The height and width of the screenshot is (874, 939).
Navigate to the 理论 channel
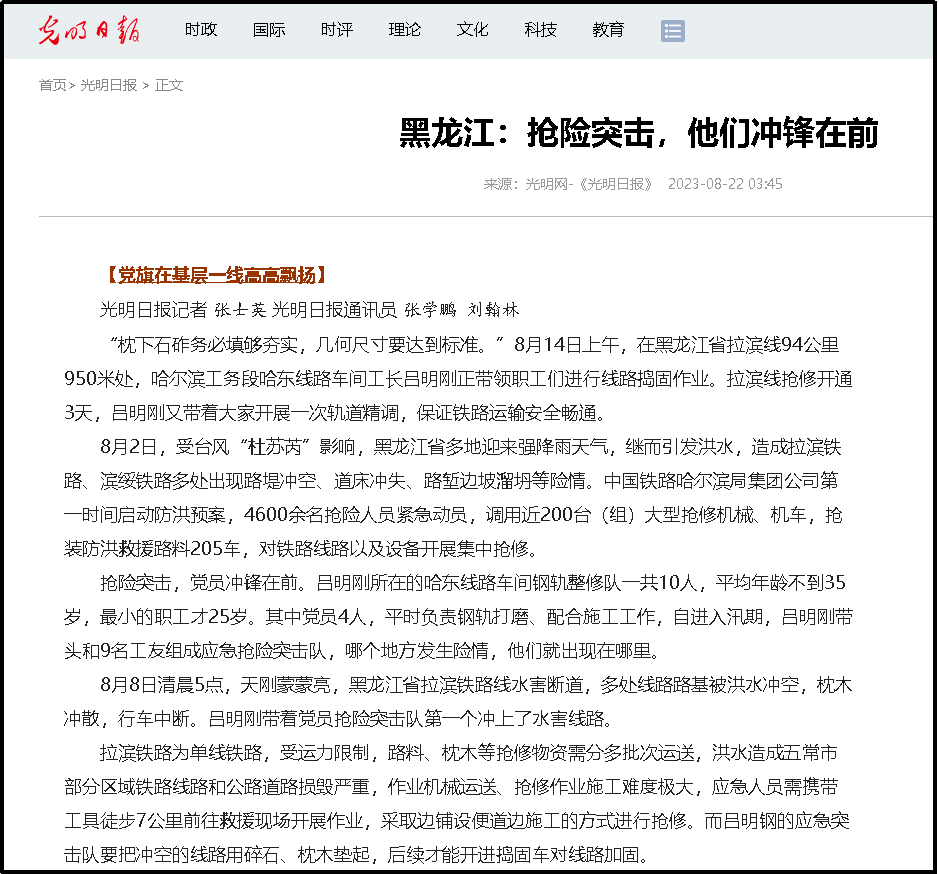coord(405,30)
